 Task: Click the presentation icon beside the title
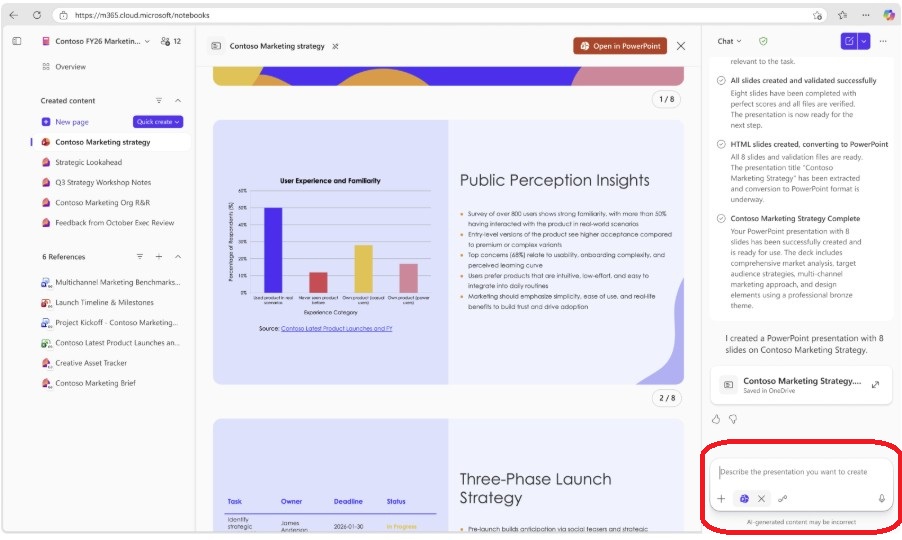(x=216, y=46)
